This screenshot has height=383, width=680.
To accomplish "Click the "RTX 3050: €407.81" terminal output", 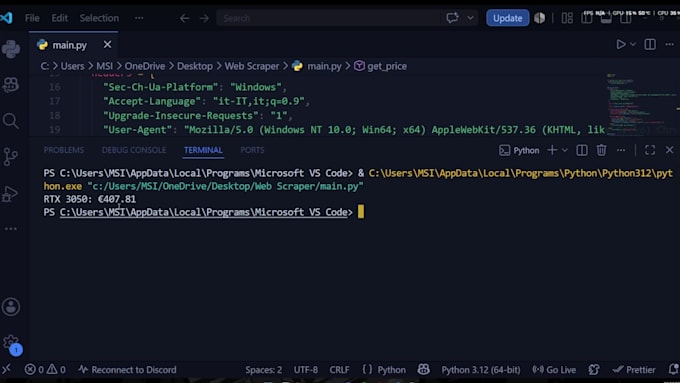I will 90,199.
